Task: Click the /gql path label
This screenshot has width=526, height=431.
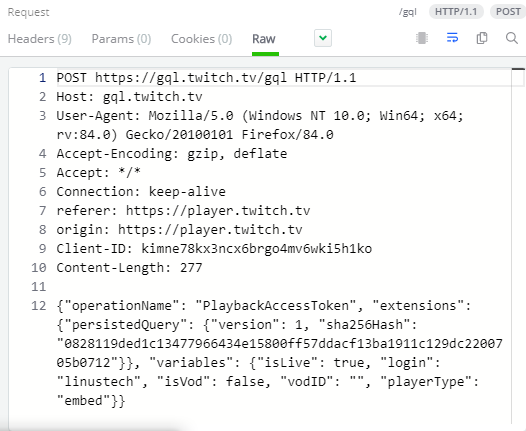Action: 408,12
